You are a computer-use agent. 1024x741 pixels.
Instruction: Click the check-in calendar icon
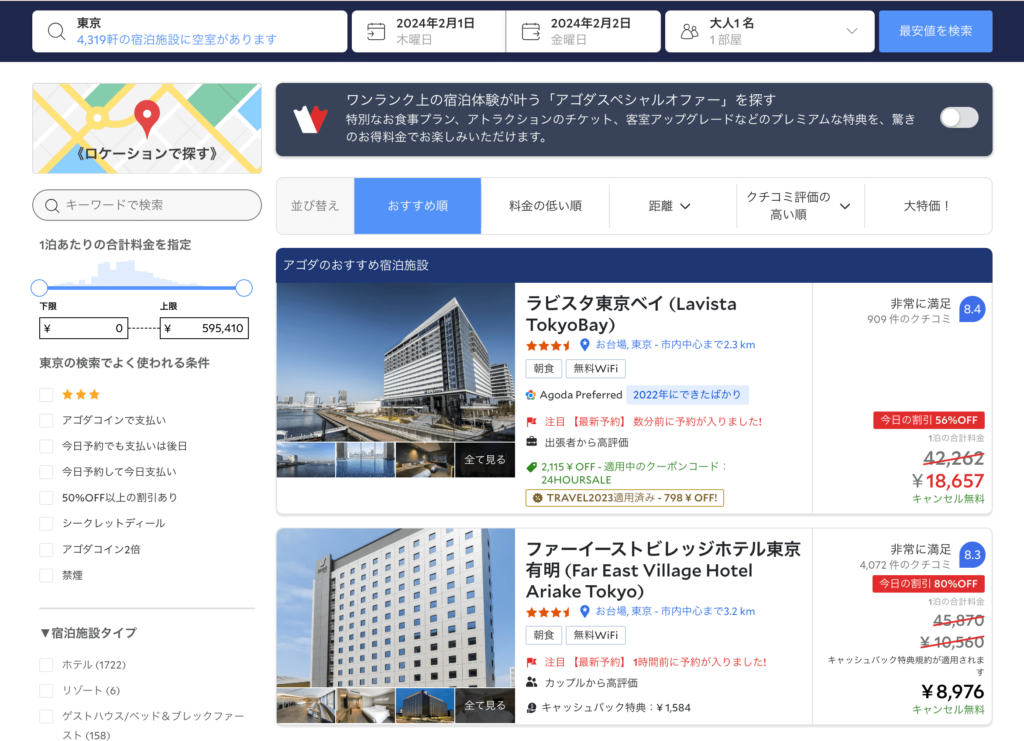pyautogui.click(x=376, y=31)
